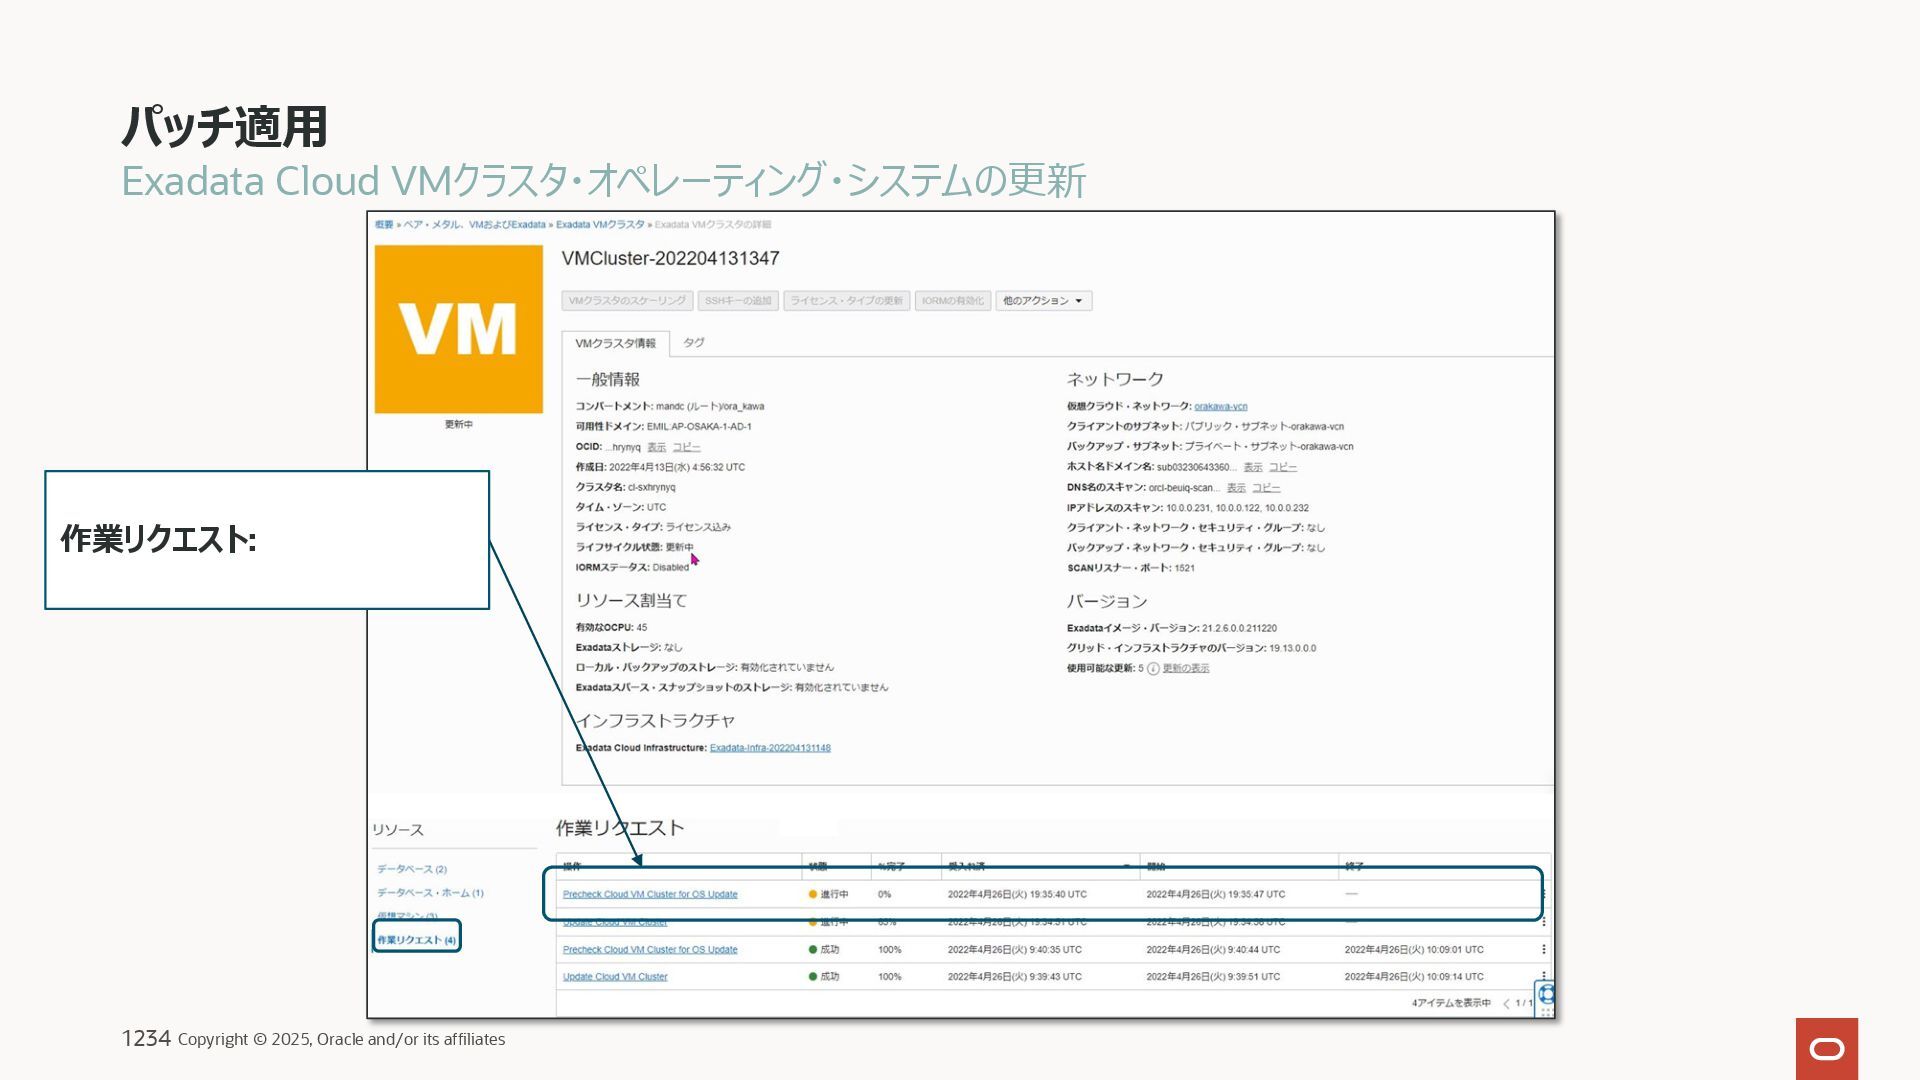Switch to the タグ tab

pyautogui.click(x=693, y=343)
